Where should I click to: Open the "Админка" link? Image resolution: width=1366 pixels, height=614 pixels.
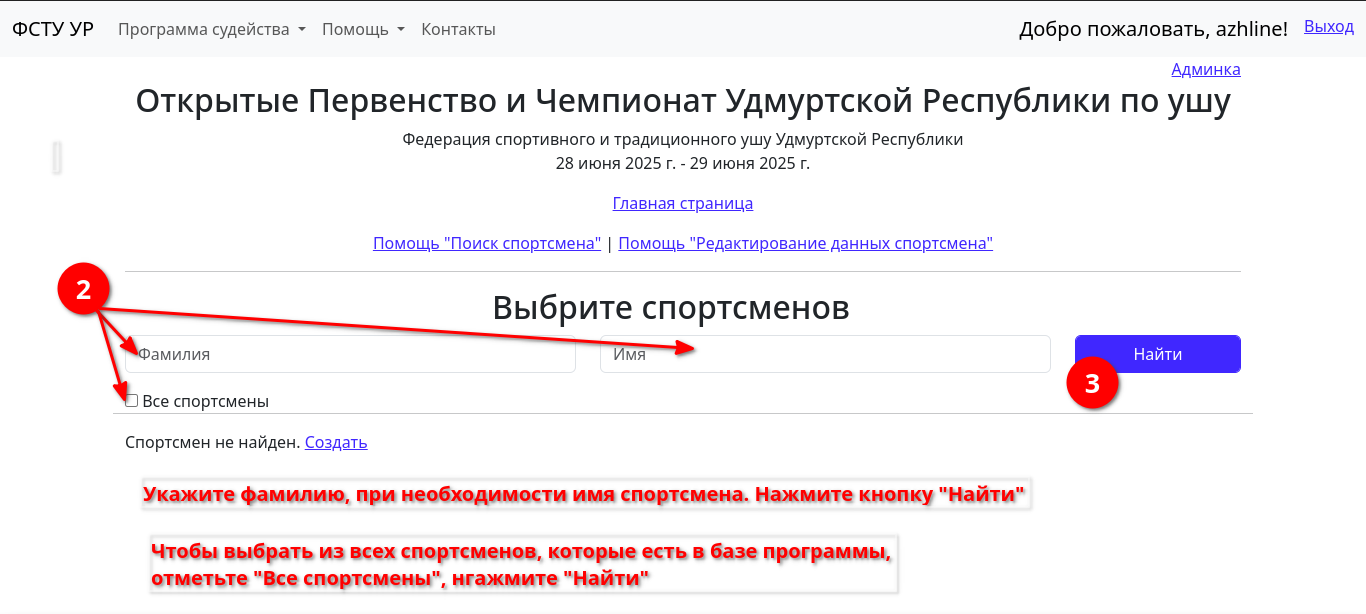pyautogui.click(x=1205, y=69)
